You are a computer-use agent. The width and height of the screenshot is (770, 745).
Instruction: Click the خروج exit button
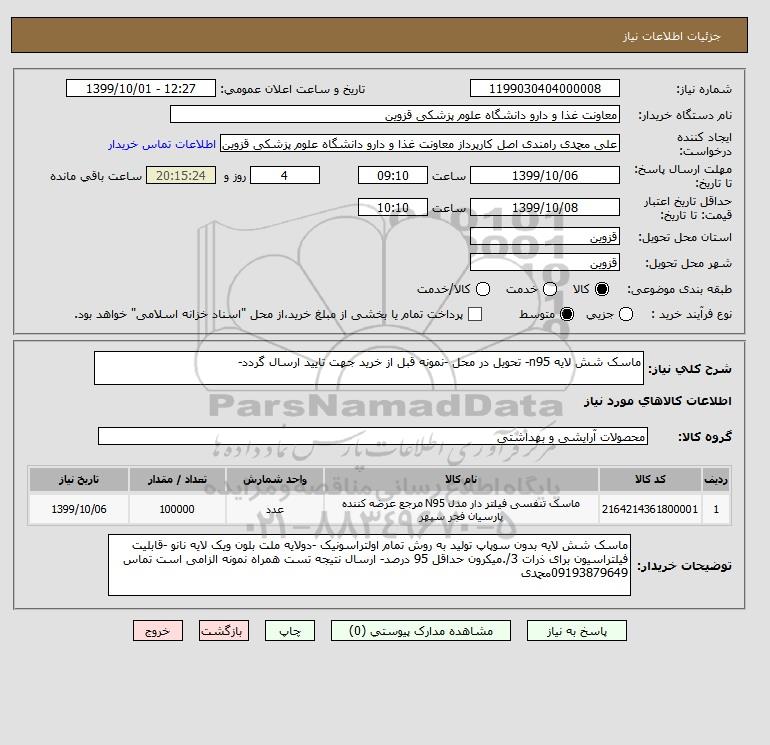tap(158, 631)
